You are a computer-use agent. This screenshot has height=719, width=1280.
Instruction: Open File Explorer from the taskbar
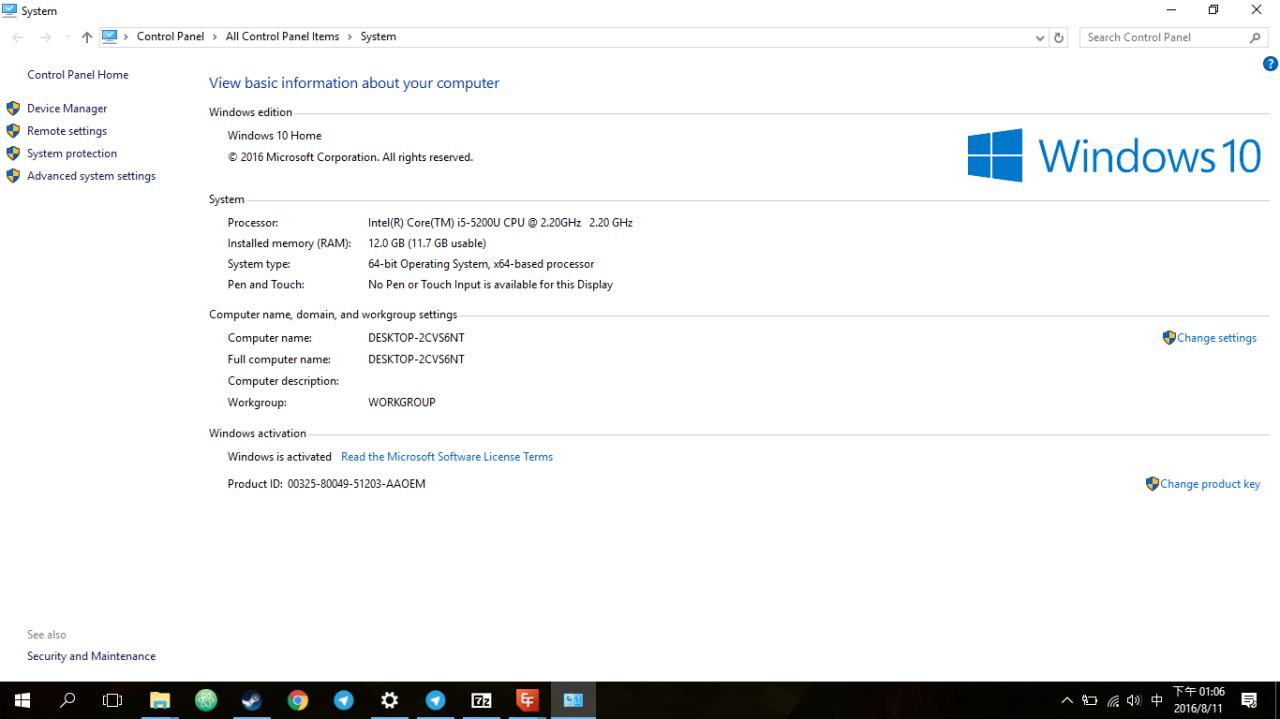160,700
